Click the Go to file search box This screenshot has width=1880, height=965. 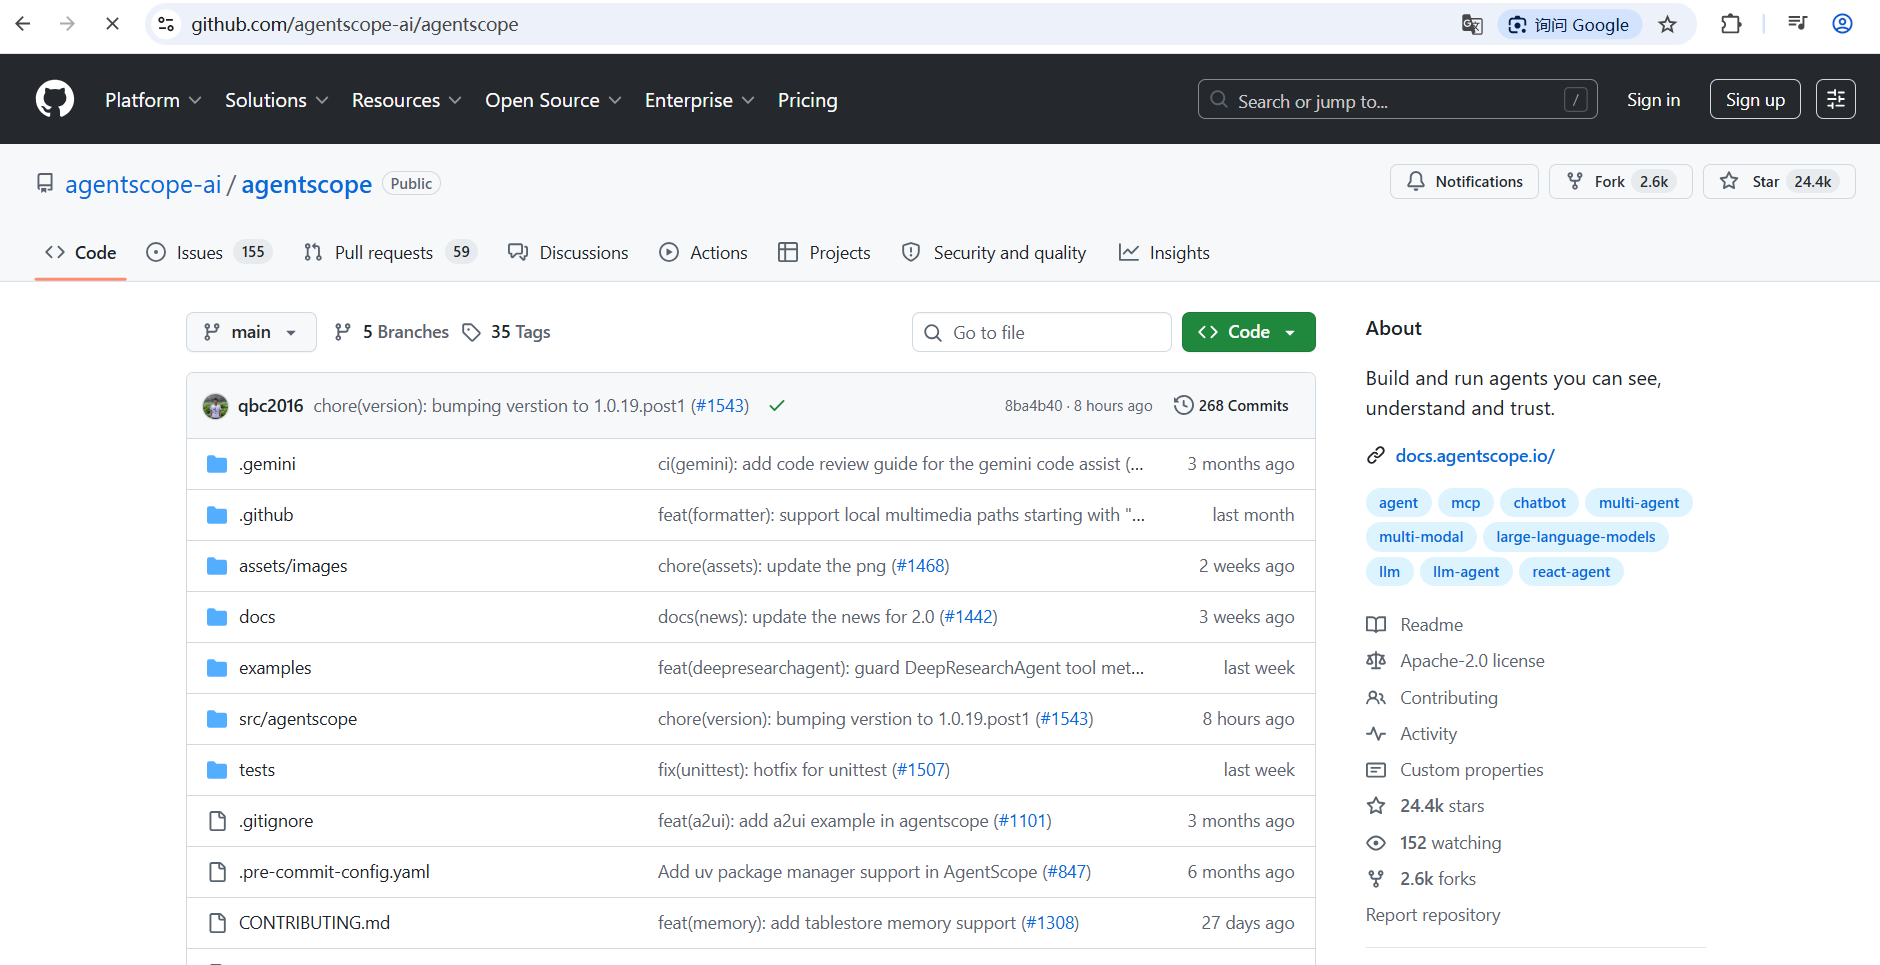1041,332
